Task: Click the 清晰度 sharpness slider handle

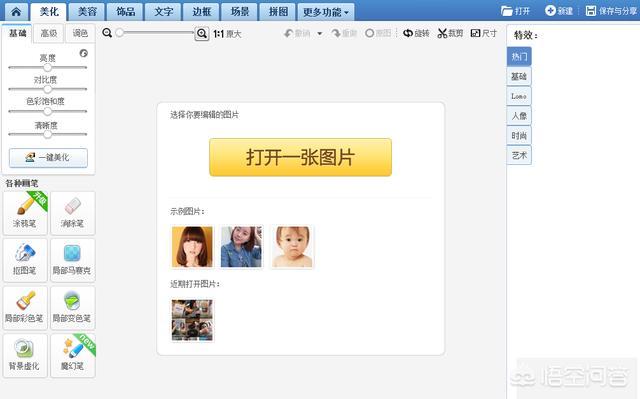Action: (x=48, y=134)
